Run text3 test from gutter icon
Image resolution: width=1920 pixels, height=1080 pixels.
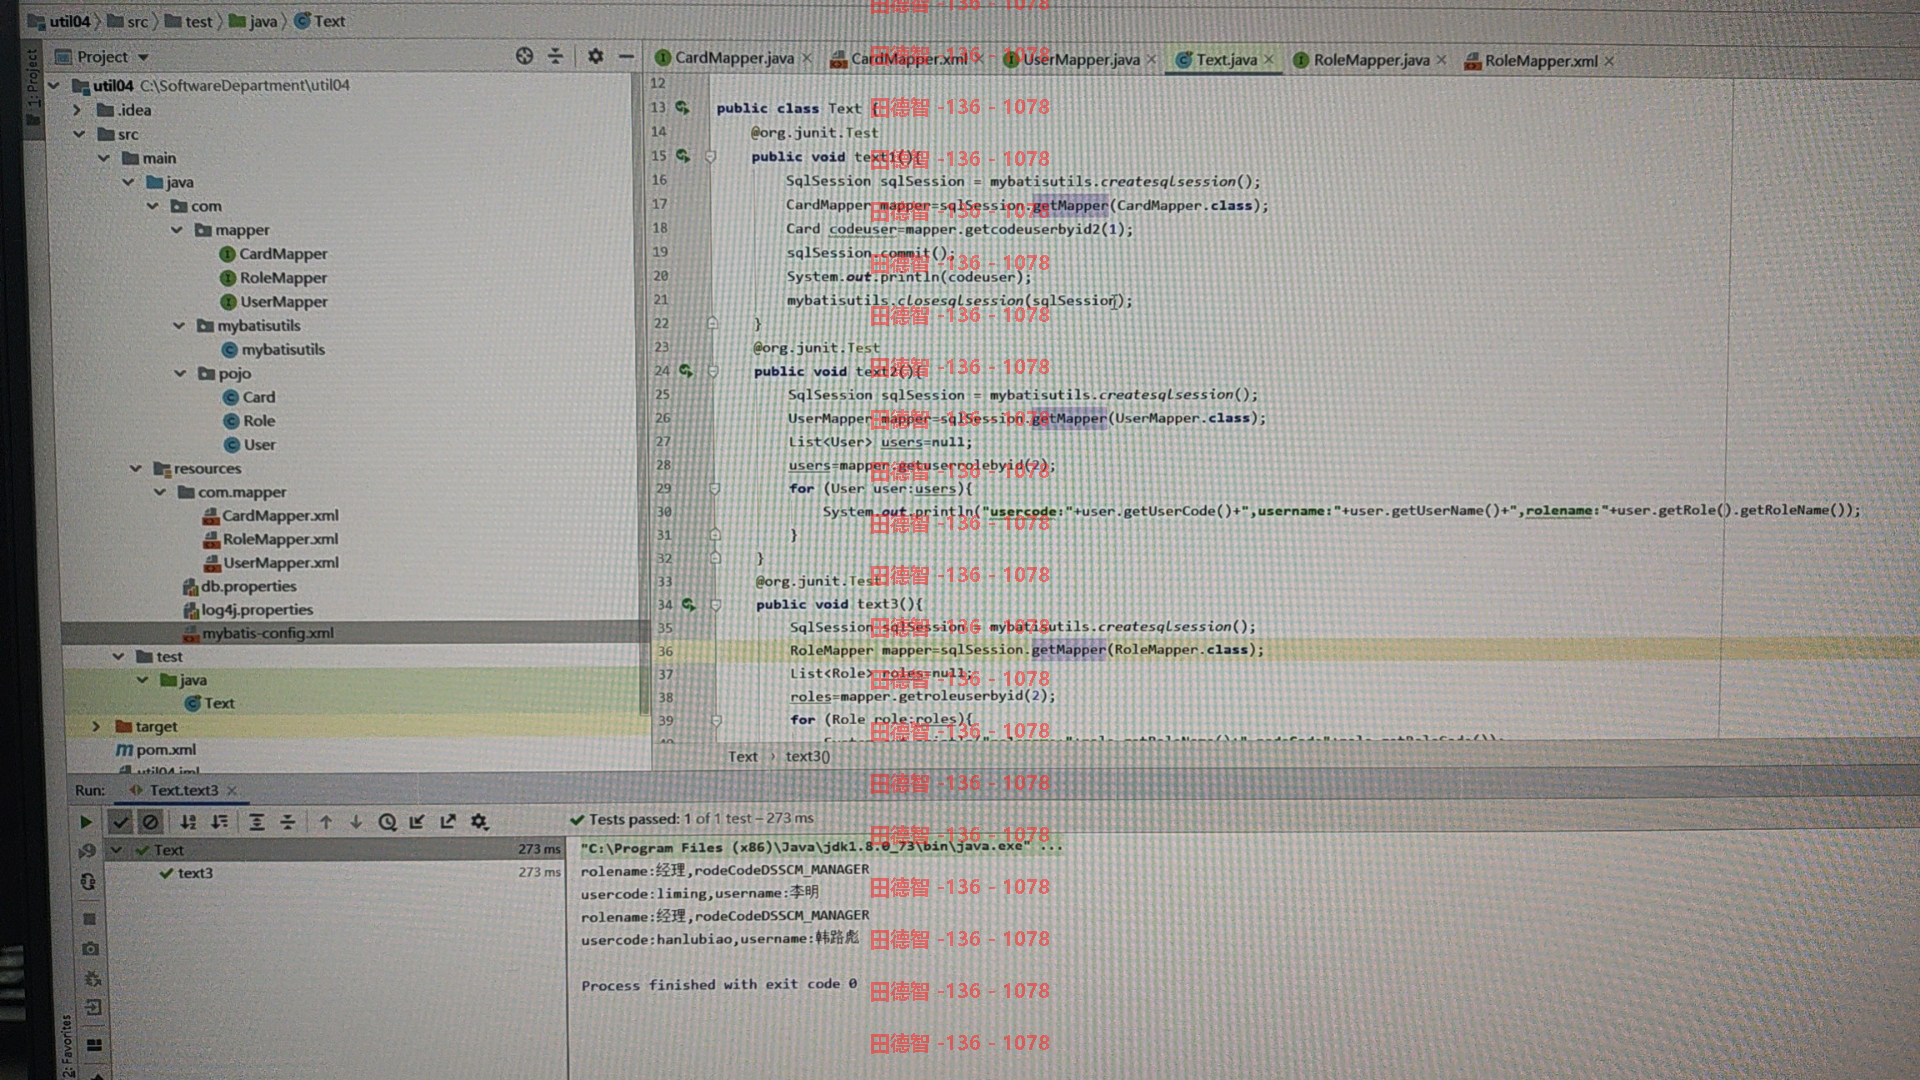688,604
